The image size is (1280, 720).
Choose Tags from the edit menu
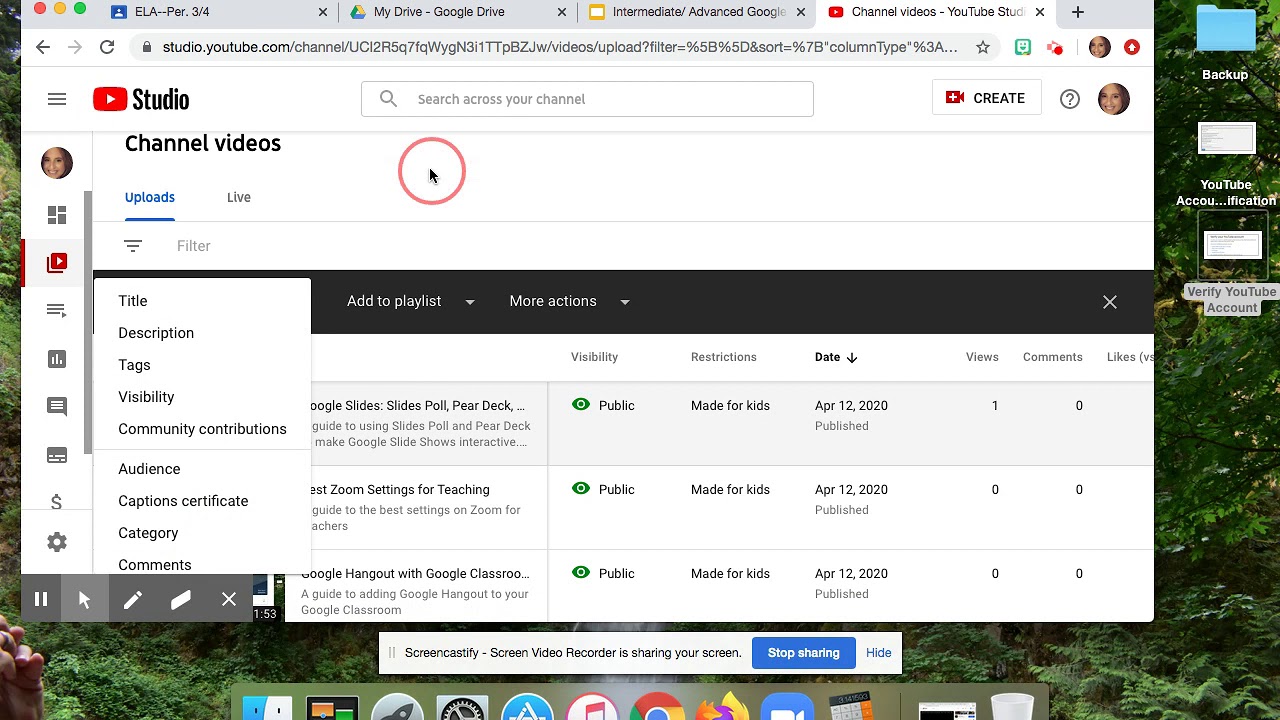coord(202,365)
